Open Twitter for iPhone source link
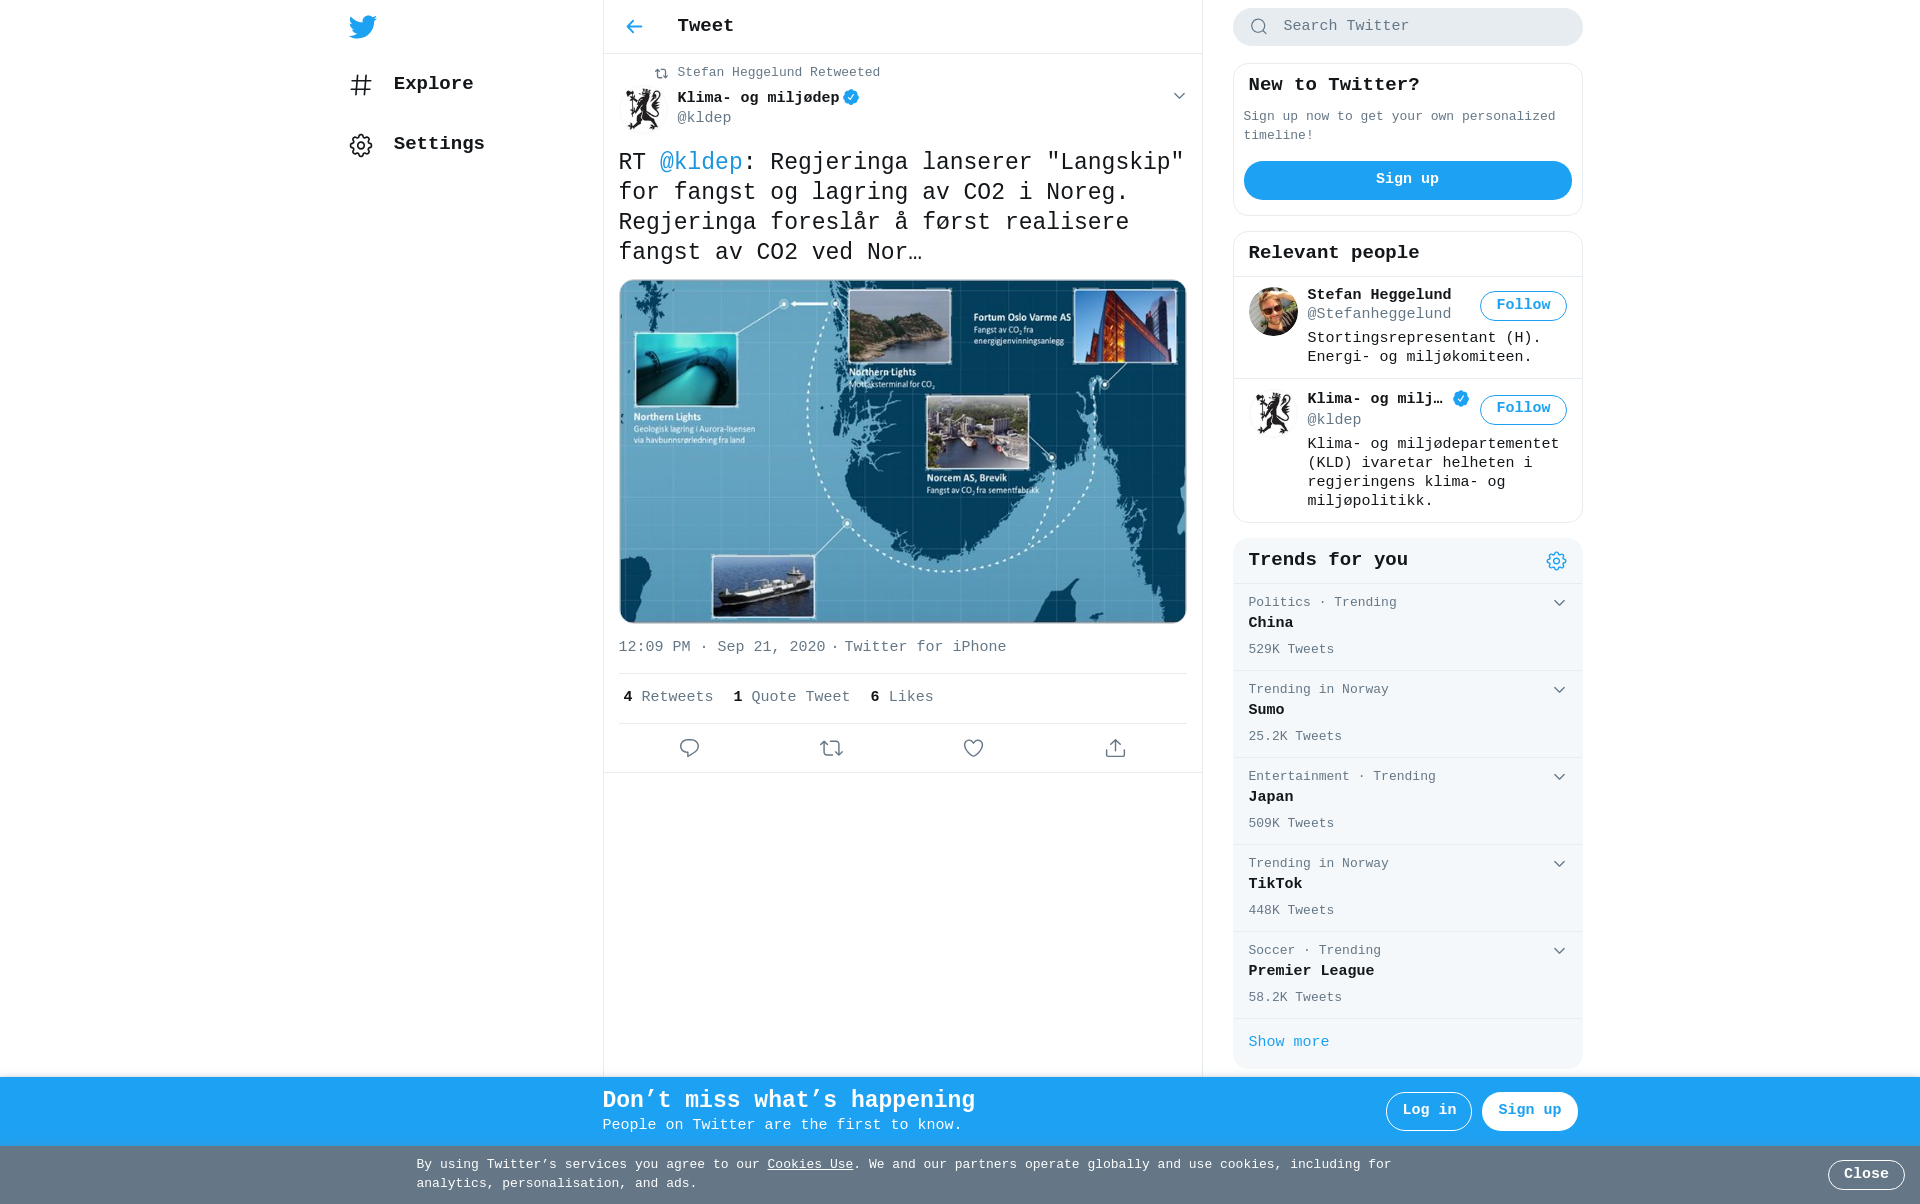Screen dimensions: 1920x1204 (925, 647)
